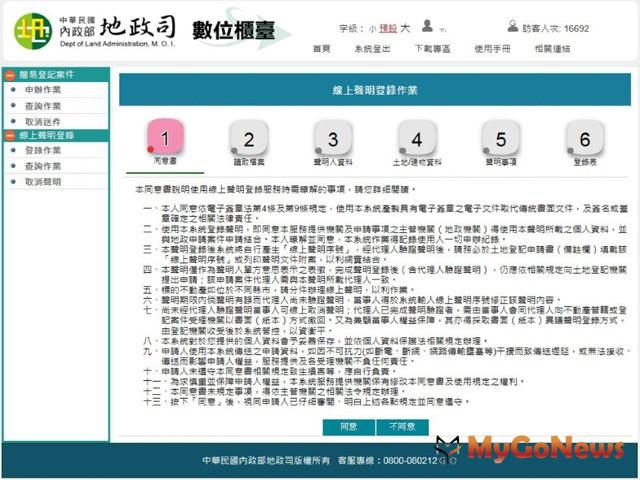Screen dimensions: 640x480
Task: Click the 線上聲明登錄作業 page heading
Action: click(x=375, y=90)
